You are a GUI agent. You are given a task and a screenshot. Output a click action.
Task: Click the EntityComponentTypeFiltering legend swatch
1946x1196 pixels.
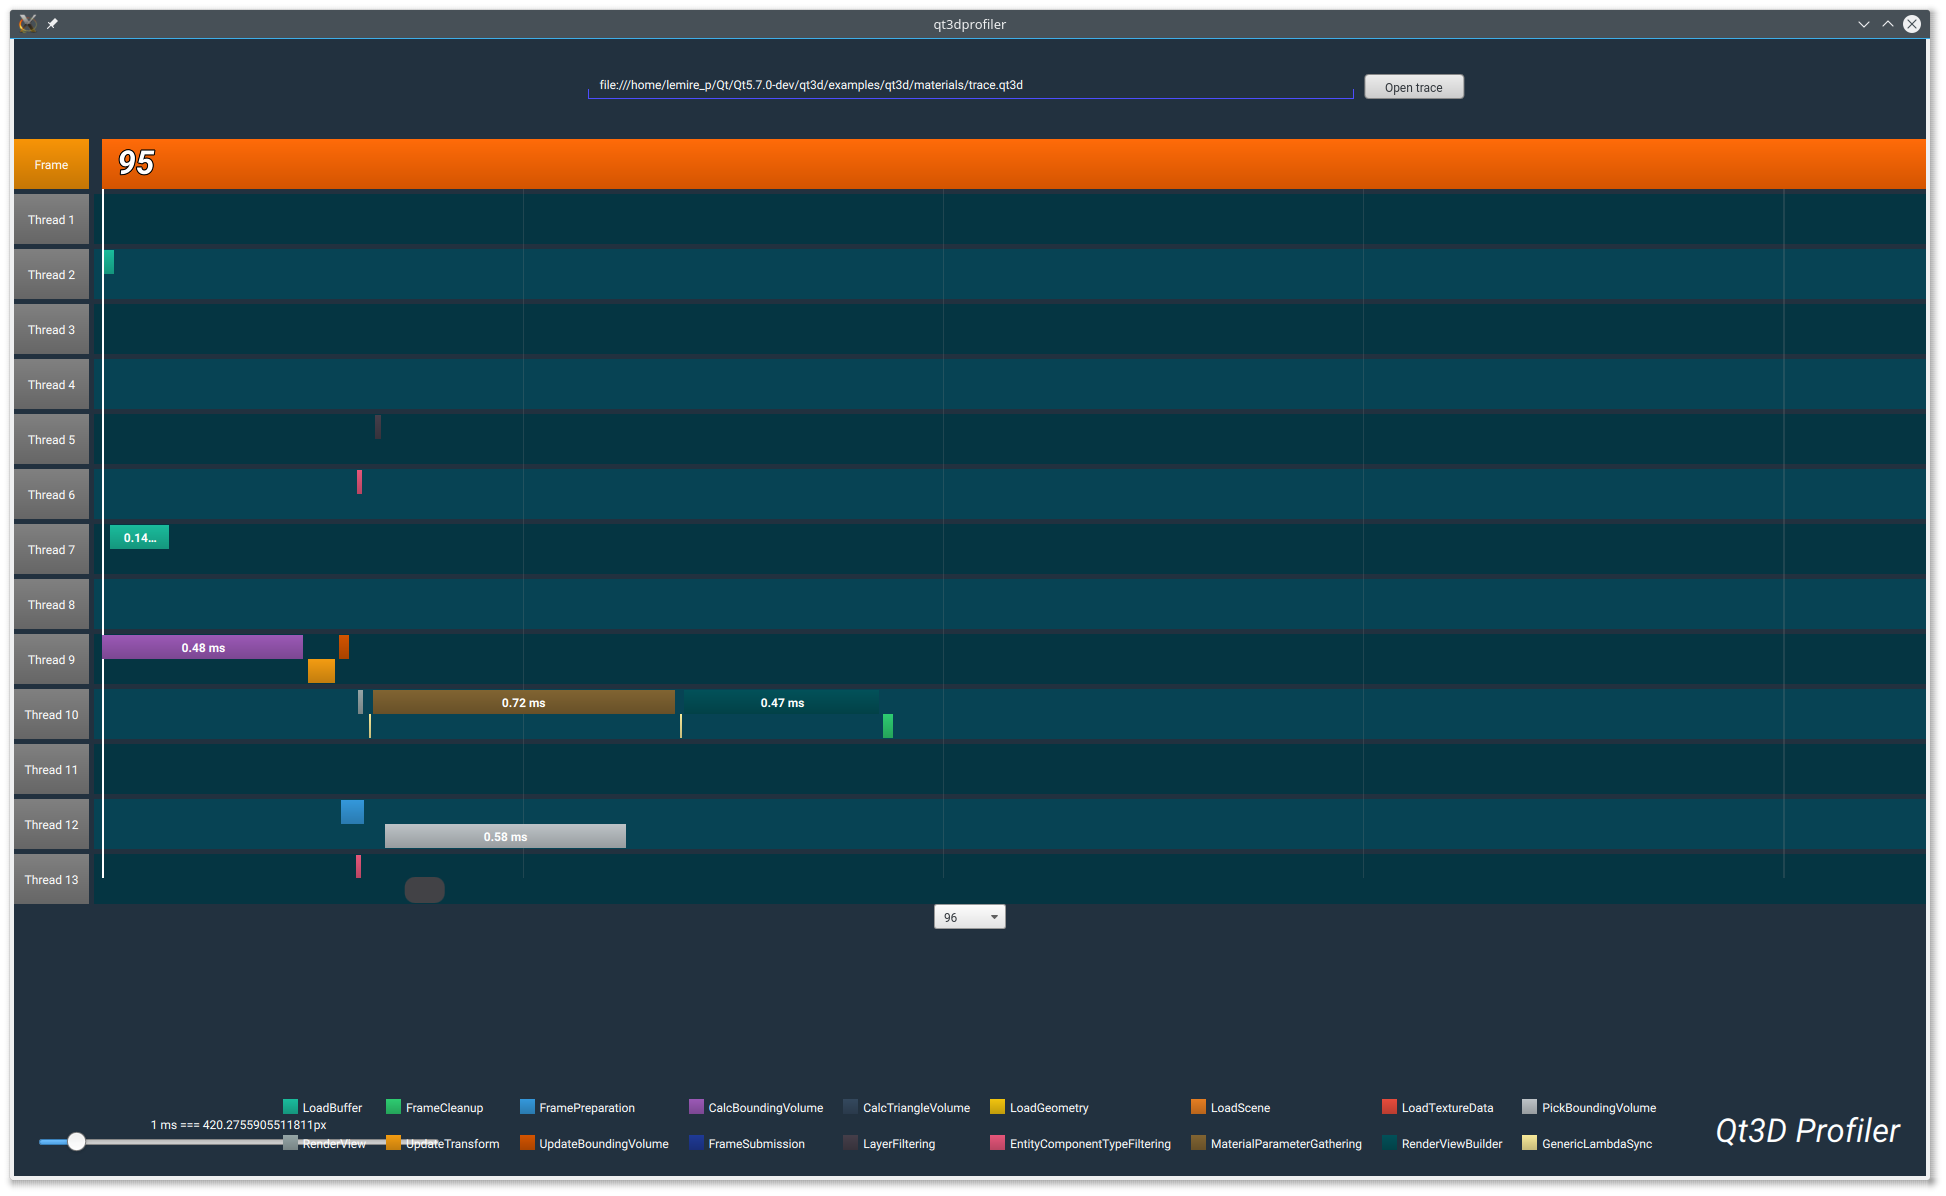tap(997, 1142)
